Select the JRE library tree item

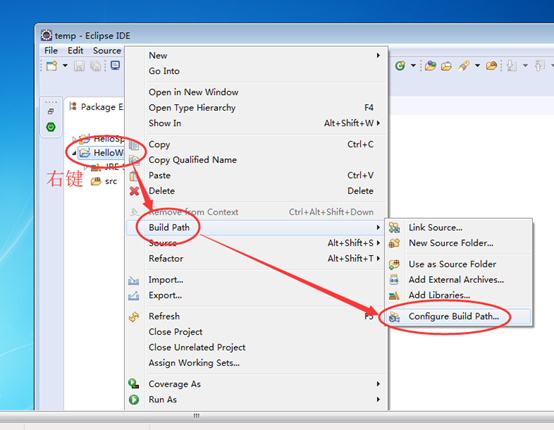click(x=108, y=167)
